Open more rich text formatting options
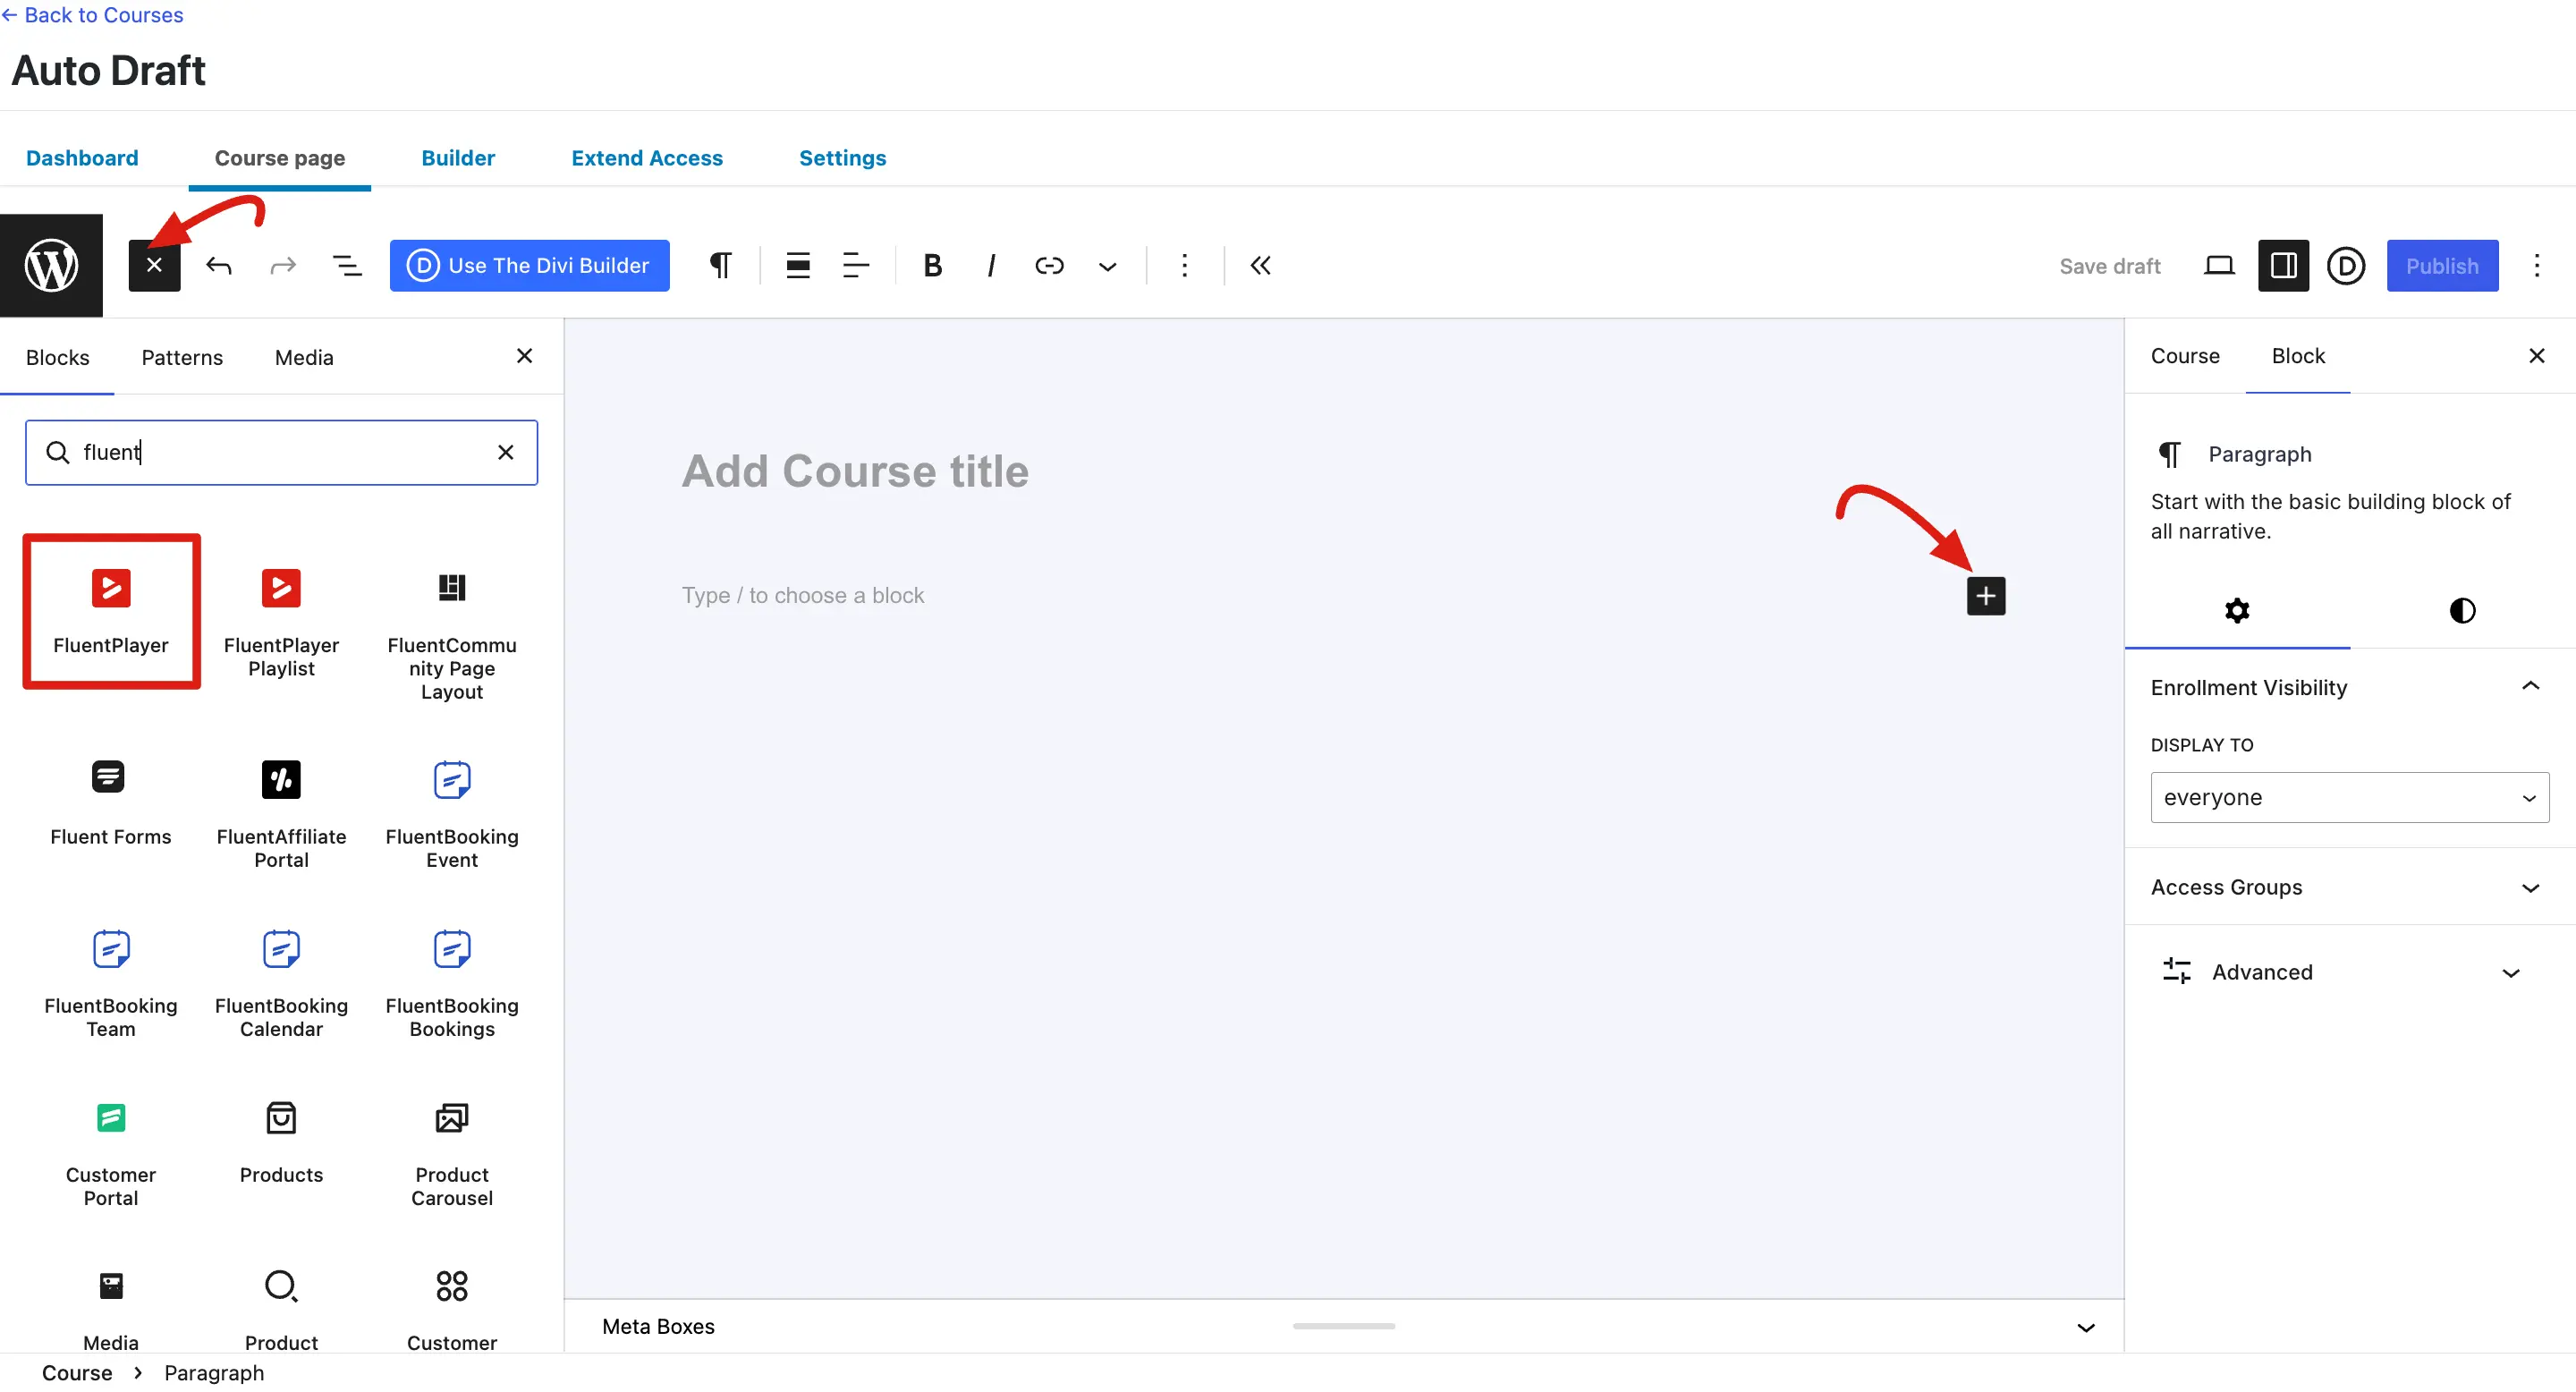The image size is (2576, 1392). click(1107, 266)
